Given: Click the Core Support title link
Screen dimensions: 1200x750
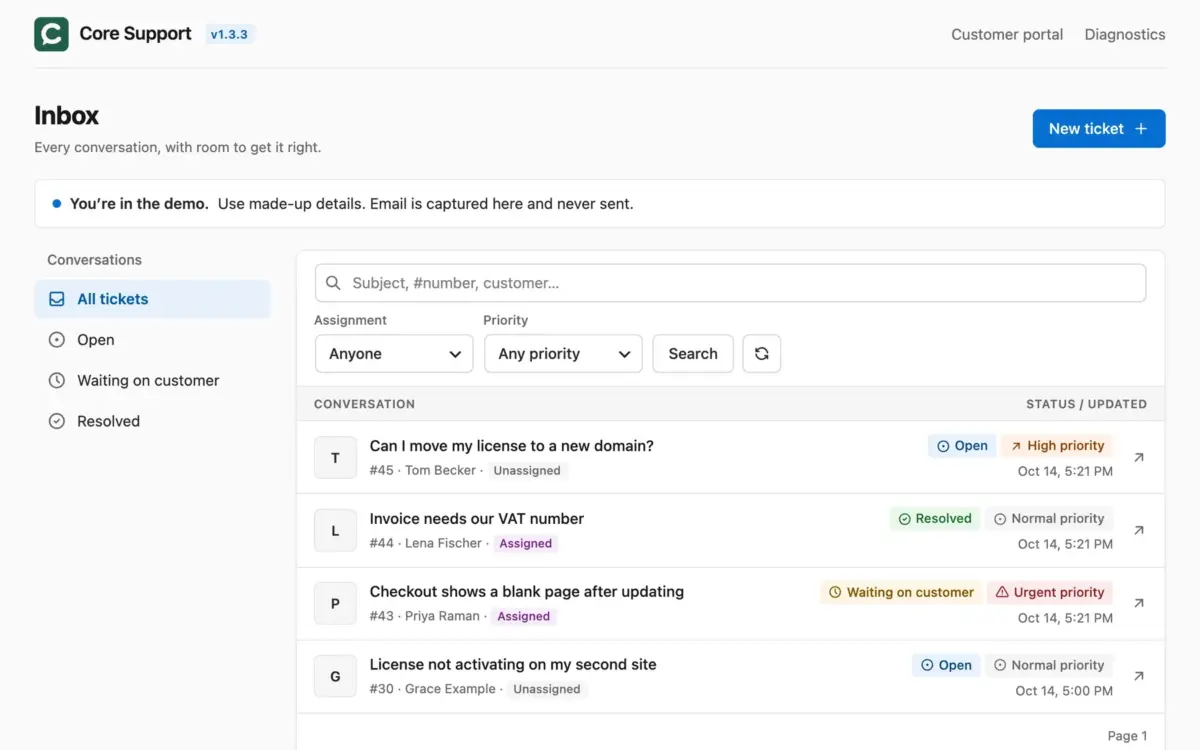Looking at the screenshot, I should point(136,34).
